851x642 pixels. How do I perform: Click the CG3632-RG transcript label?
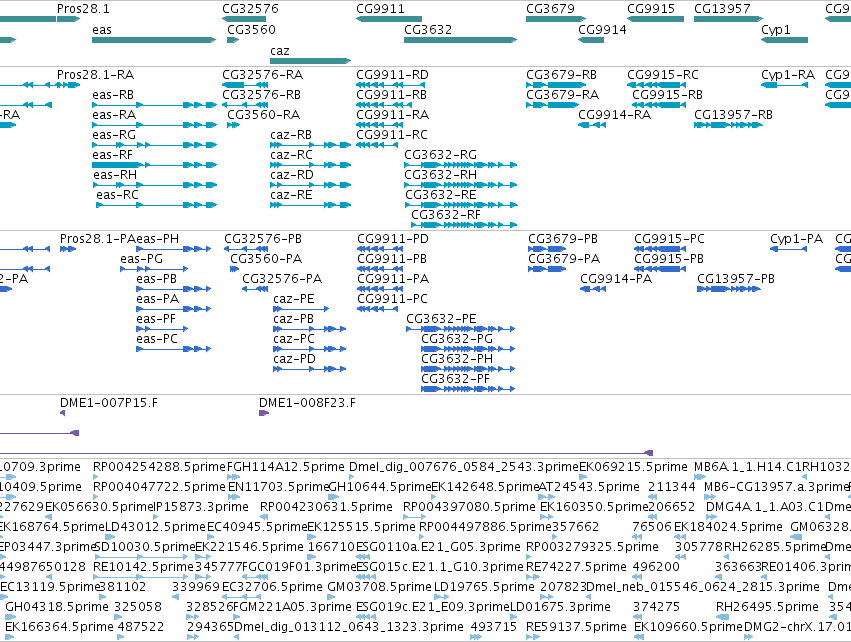click(440, 155)
